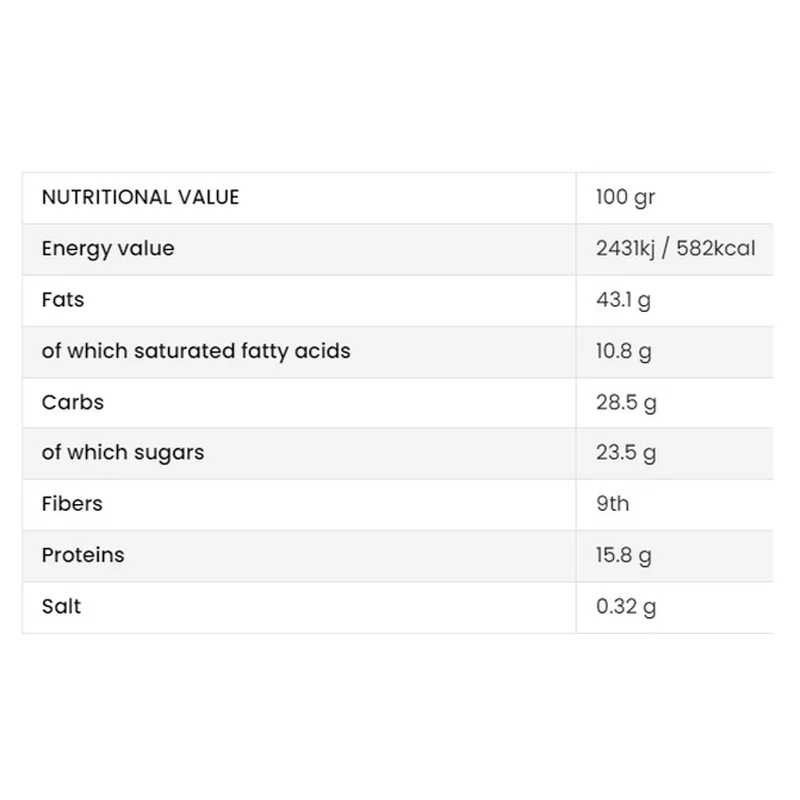Click the Salt row label
This screenshot has height=800, width=800.
pyautogui.click(x=61, y=606)
